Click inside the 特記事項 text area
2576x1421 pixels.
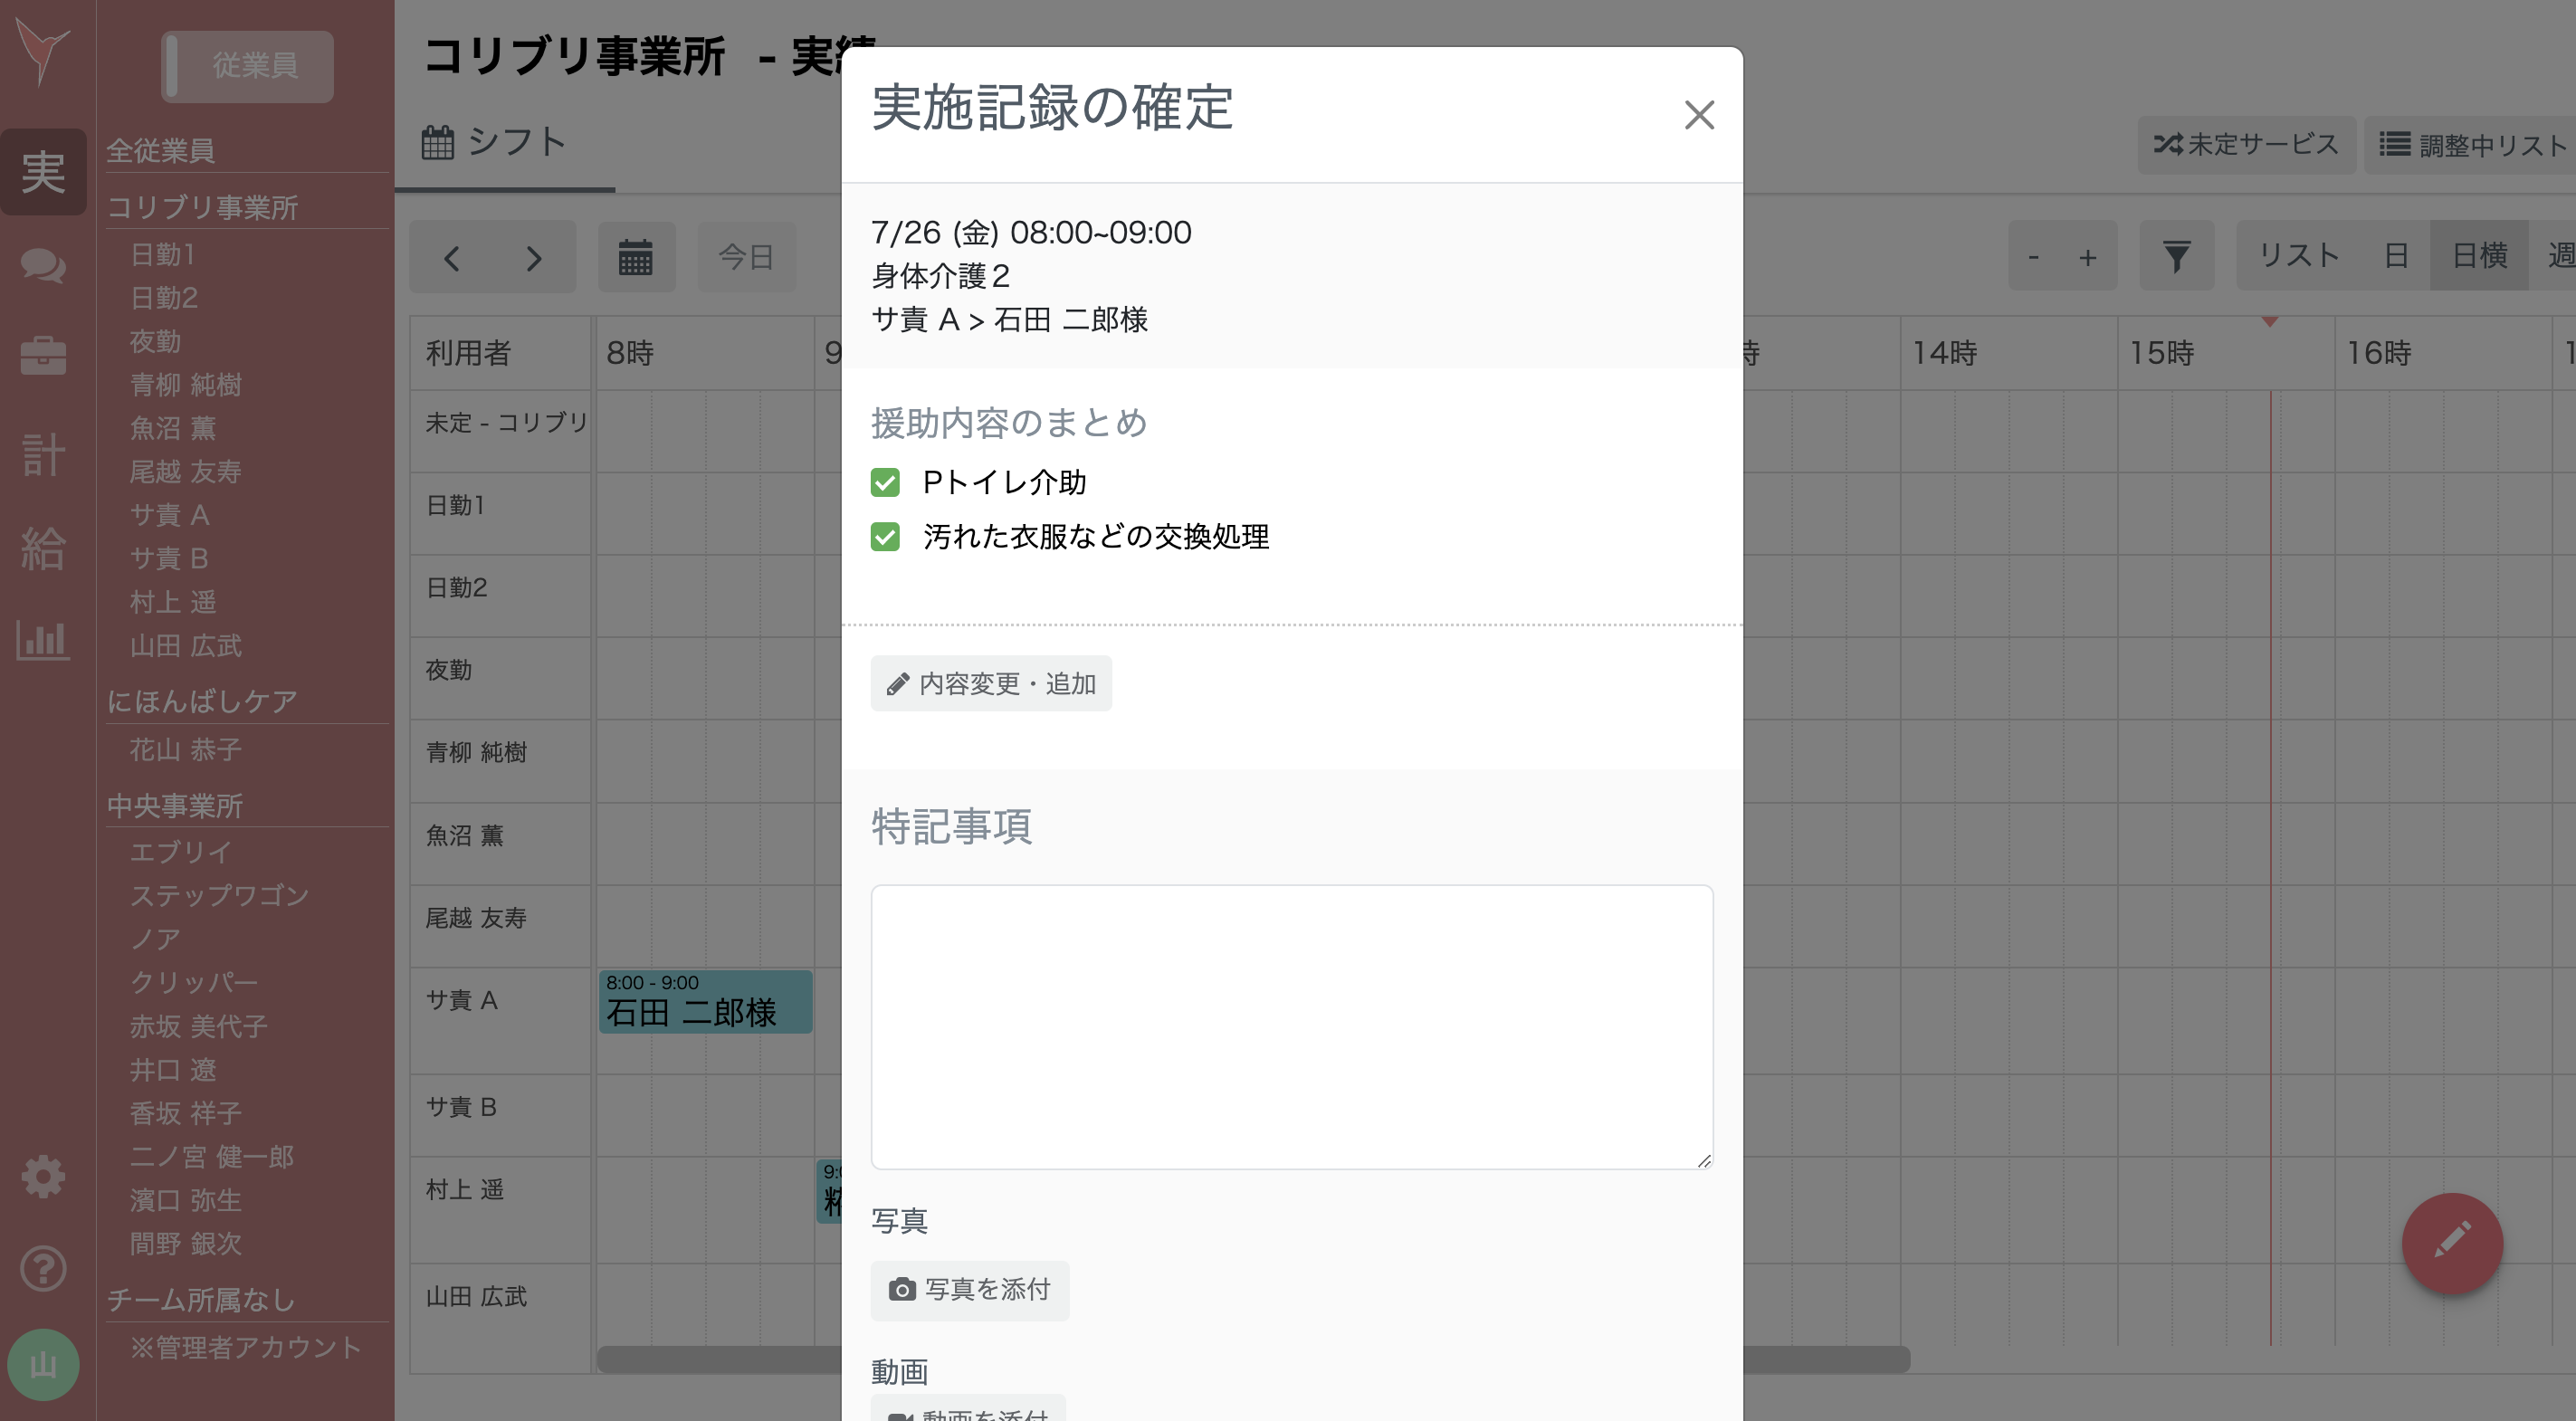[1290, 1025]
